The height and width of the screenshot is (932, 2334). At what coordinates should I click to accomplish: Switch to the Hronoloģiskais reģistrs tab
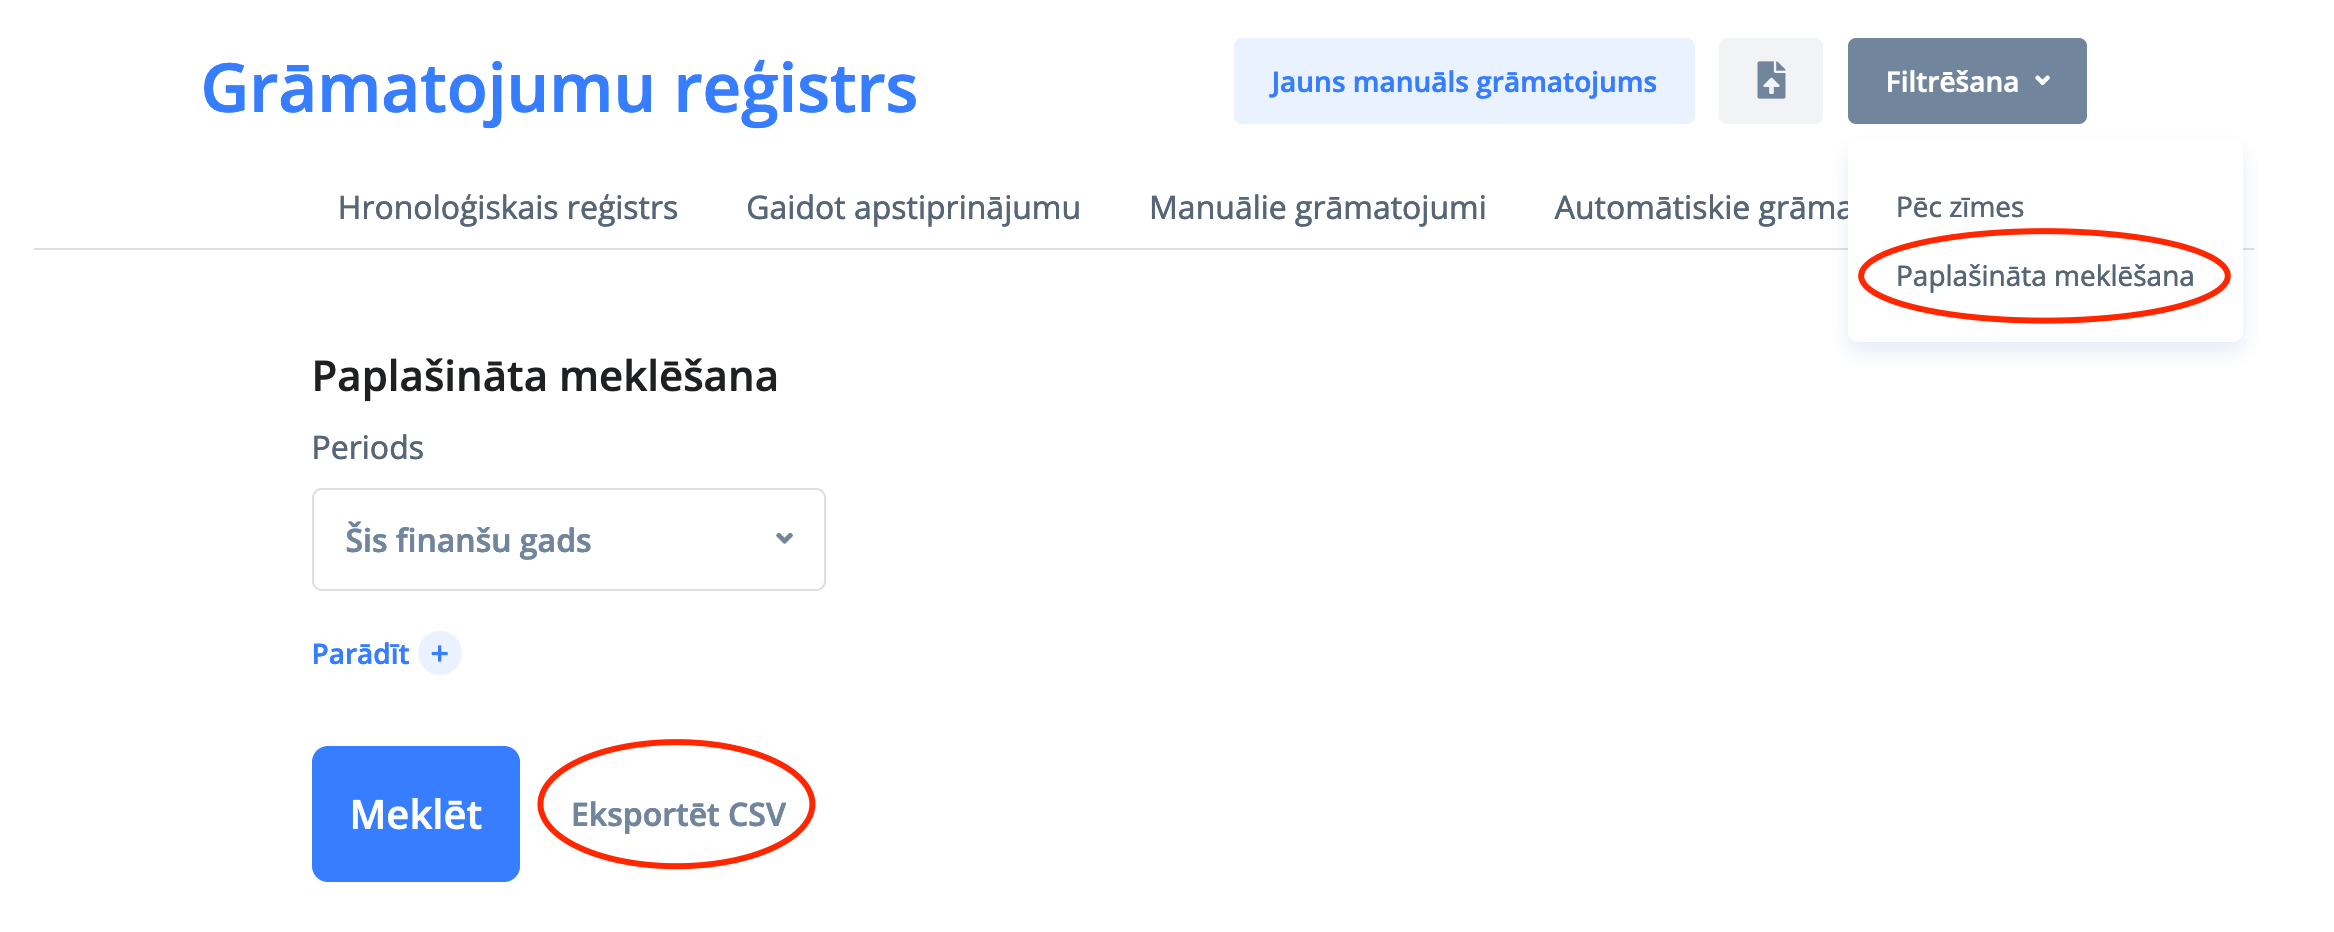pos(508,208)
